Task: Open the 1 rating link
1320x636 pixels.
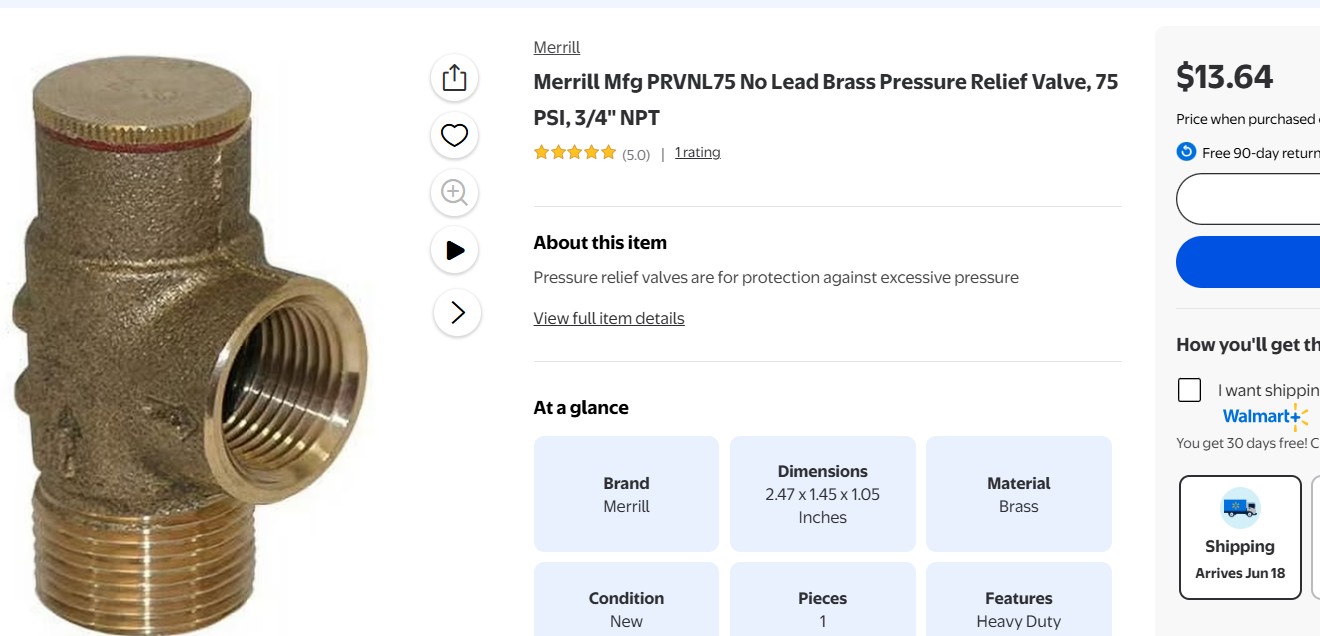Action: [697, 153]
